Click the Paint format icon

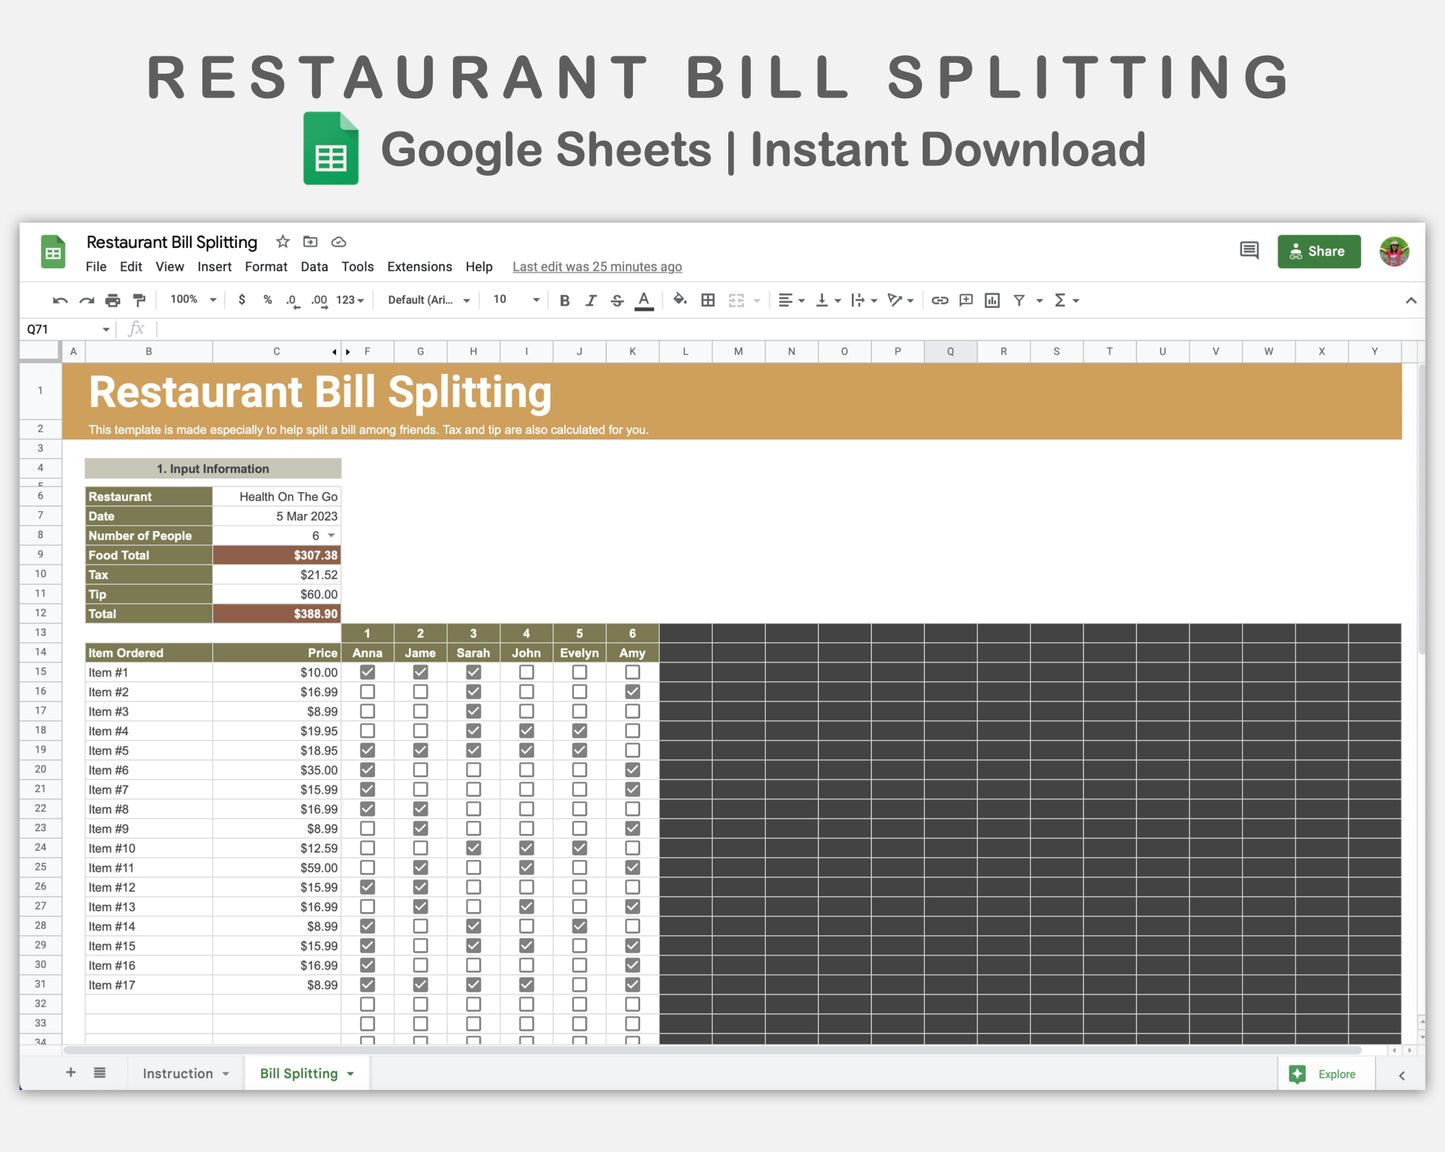pos(139,300)
